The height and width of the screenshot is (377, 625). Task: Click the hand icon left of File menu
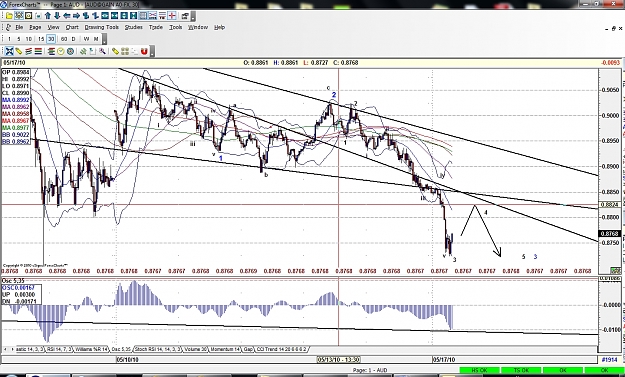8,27
